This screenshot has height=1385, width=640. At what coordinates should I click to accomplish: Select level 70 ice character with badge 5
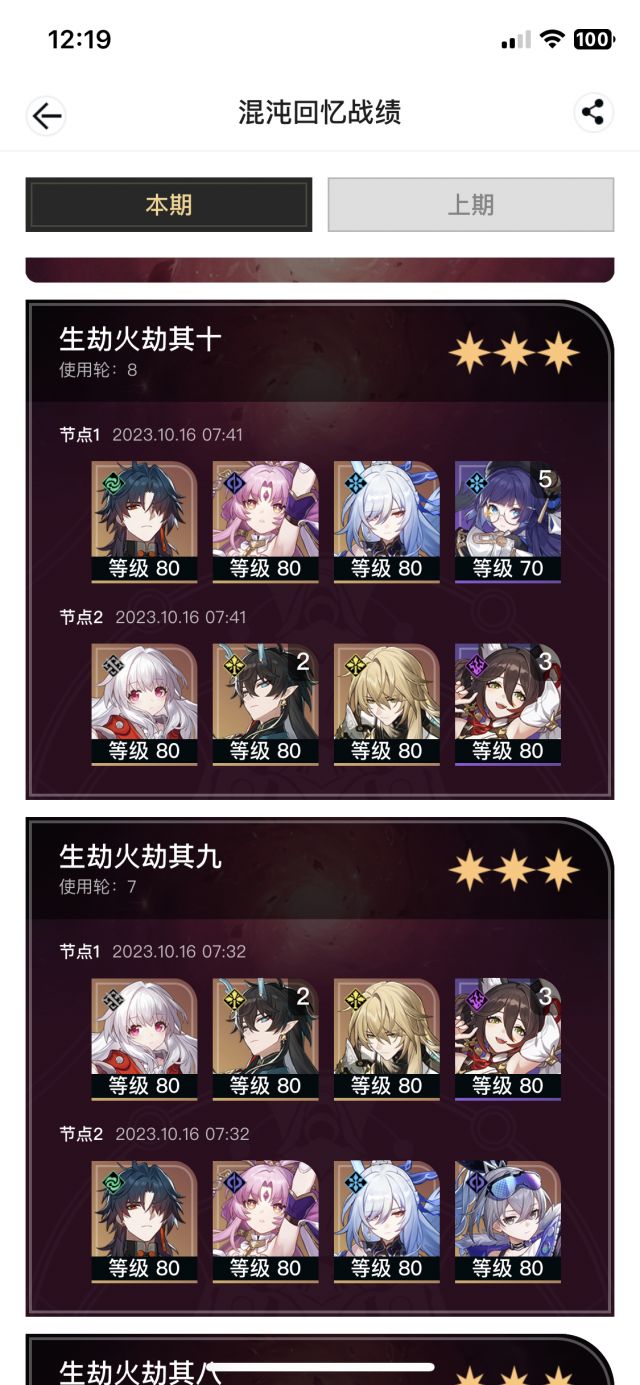click(508, 522)
